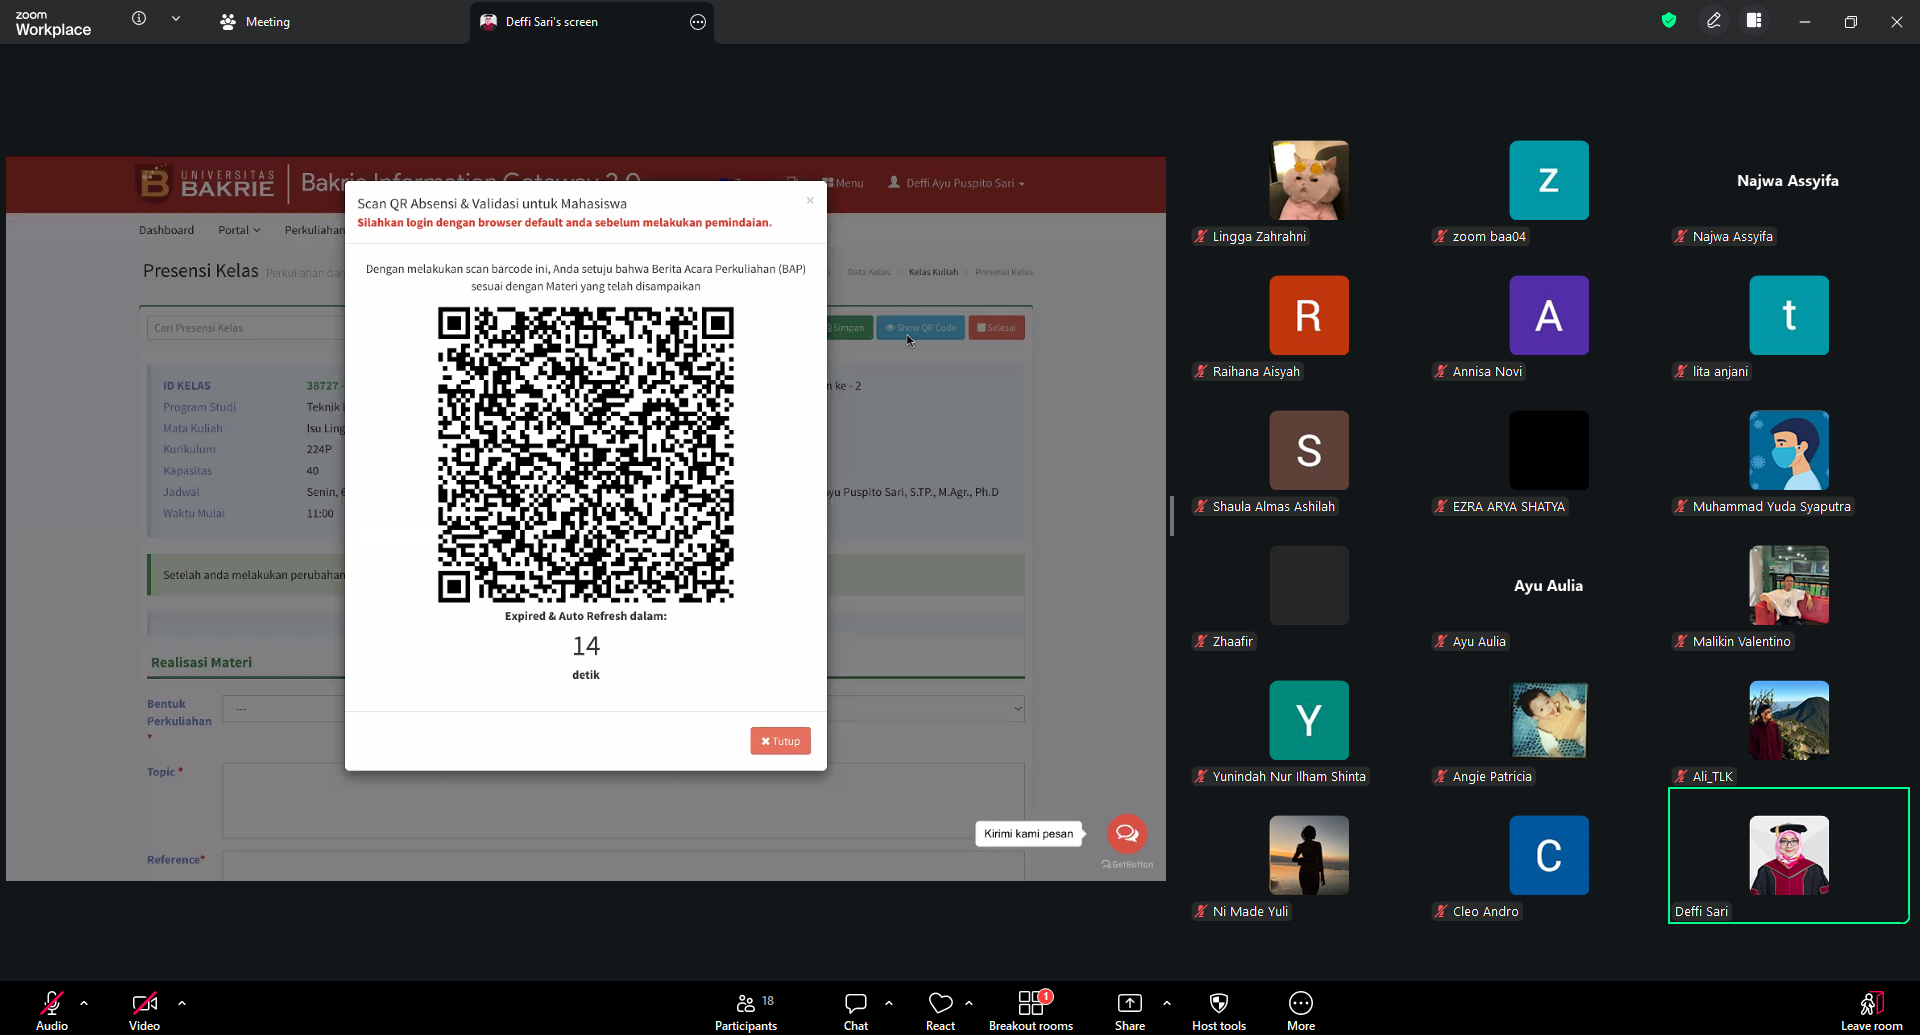
Task: Select Muhammad Yuda Syaputra's masked avatar
Action: [x=1789, y=450]
